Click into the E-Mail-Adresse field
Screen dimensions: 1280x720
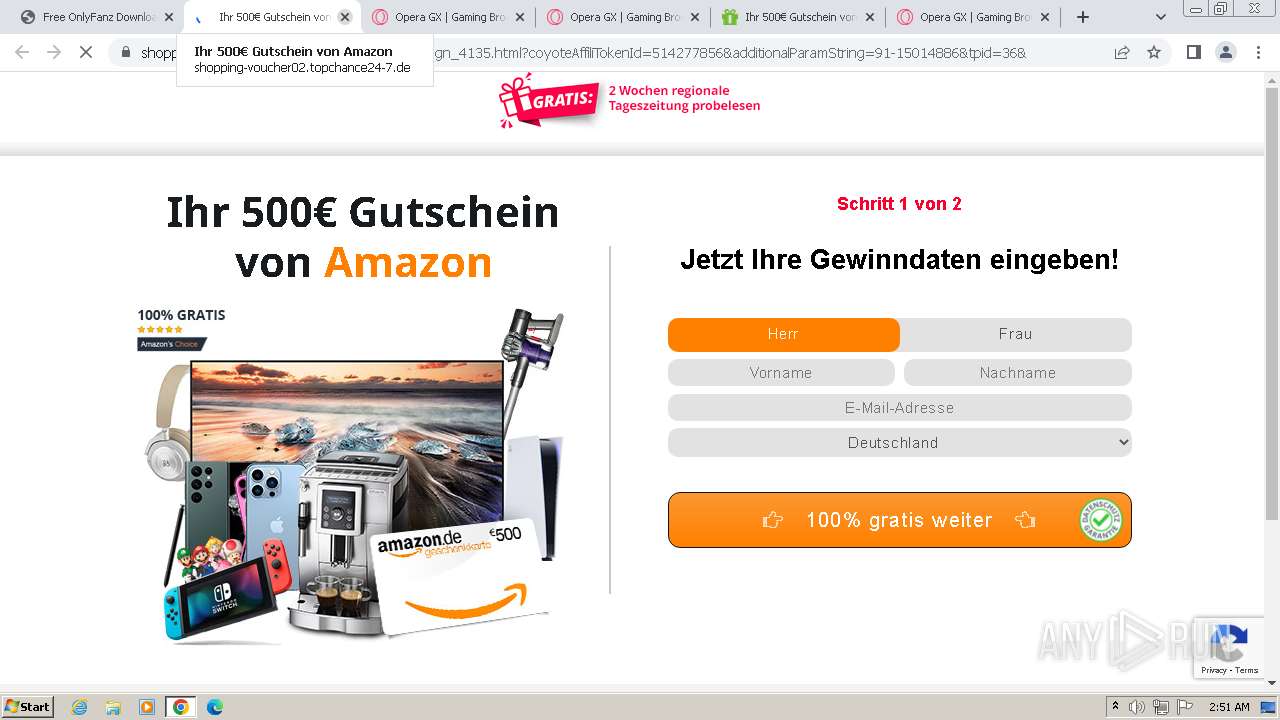pyautogui.click(x=900, y=408)
